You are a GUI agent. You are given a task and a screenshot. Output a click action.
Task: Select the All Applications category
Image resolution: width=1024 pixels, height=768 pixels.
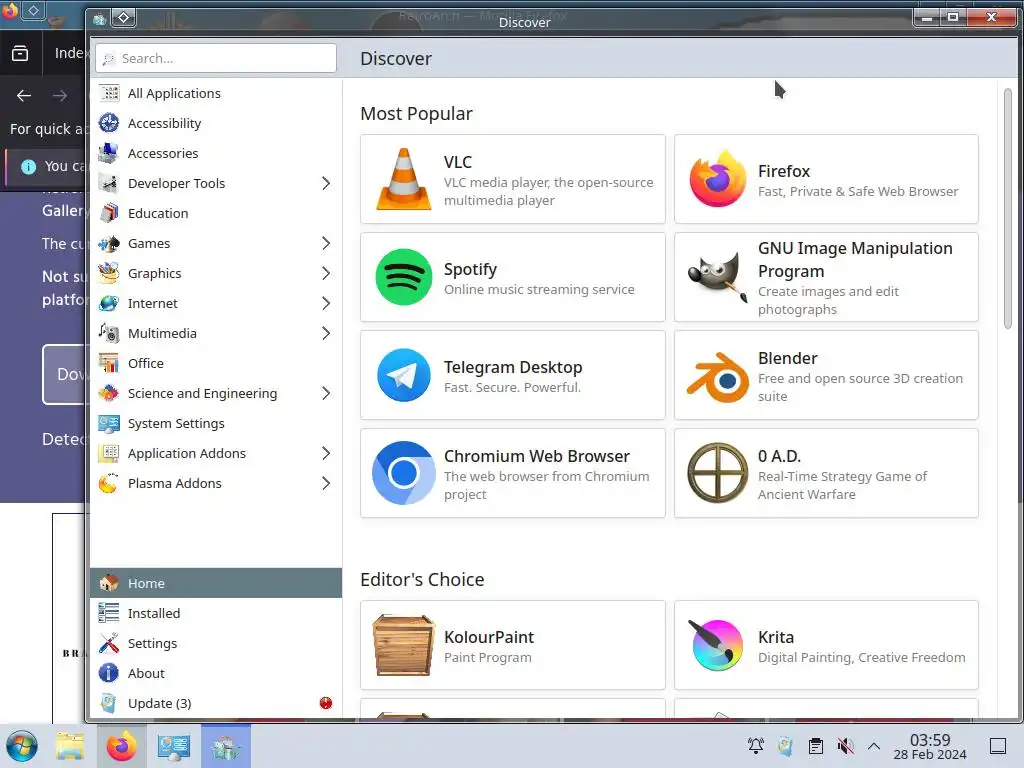pyautogui.click(x=216, y=93)
